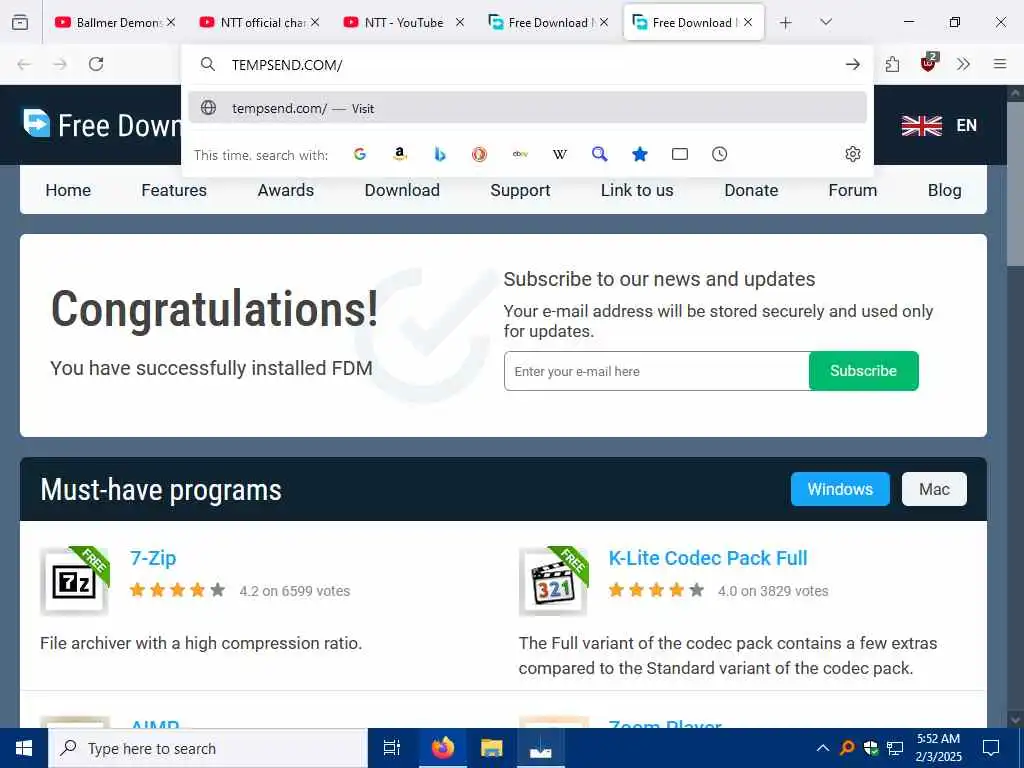Select the tempsend.com/ Visit suggestion

click(528, 108)
